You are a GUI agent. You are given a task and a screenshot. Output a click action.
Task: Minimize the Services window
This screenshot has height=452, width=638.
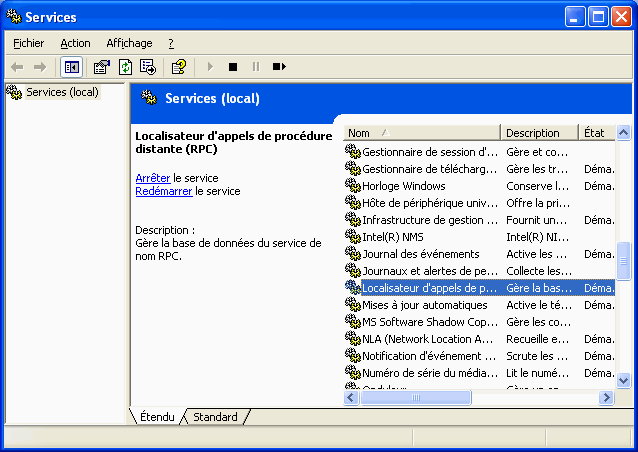(575, 17)
